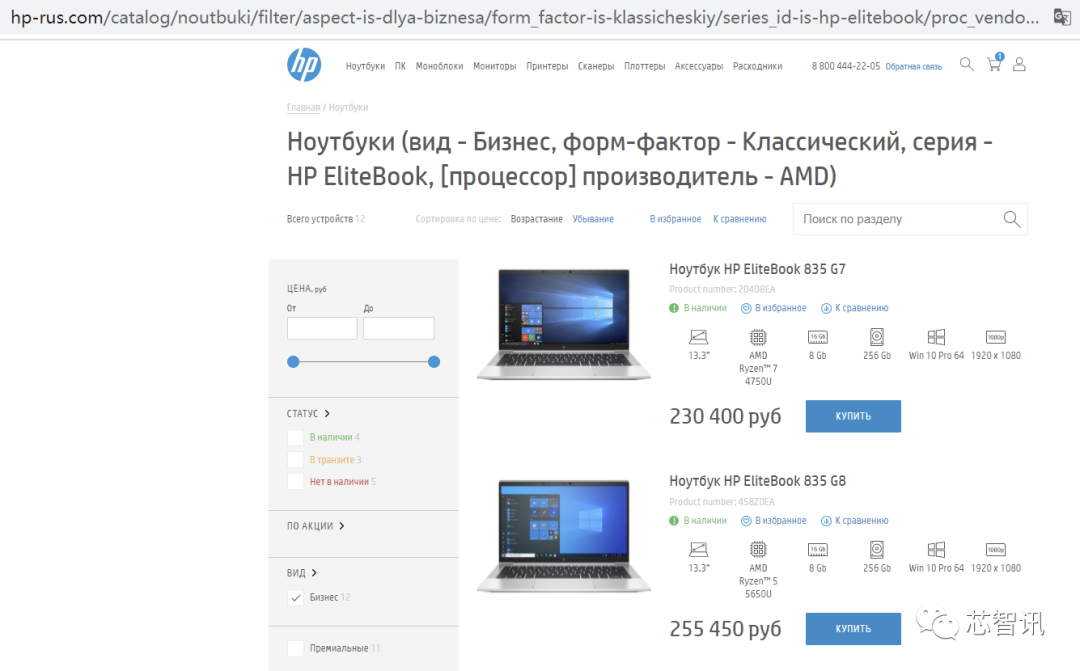
Task: Open the Расходники menu item
Action: click(x=758, y=66)
